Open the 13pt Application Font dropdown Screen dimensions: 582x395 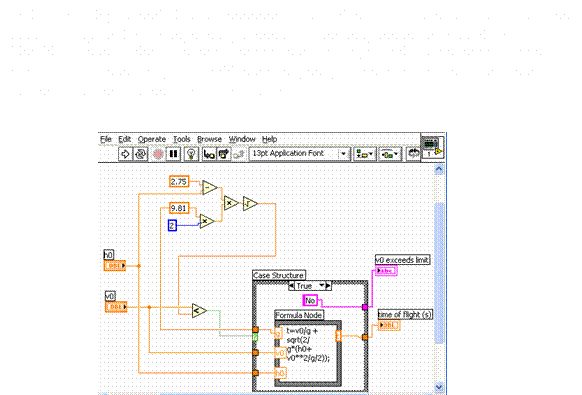(x=300, y=154)
